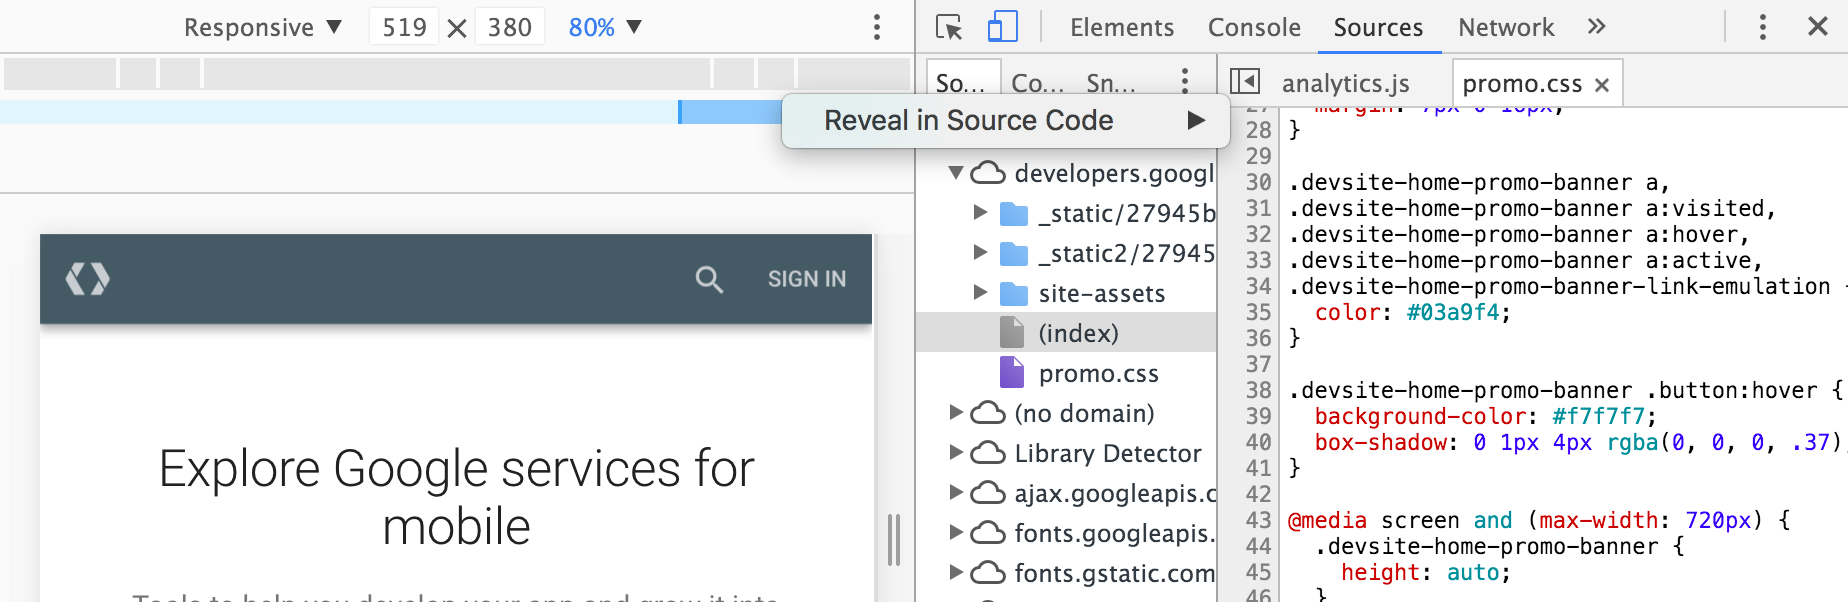
Task: Click the developers.google cloud icon
Action: 988,173
